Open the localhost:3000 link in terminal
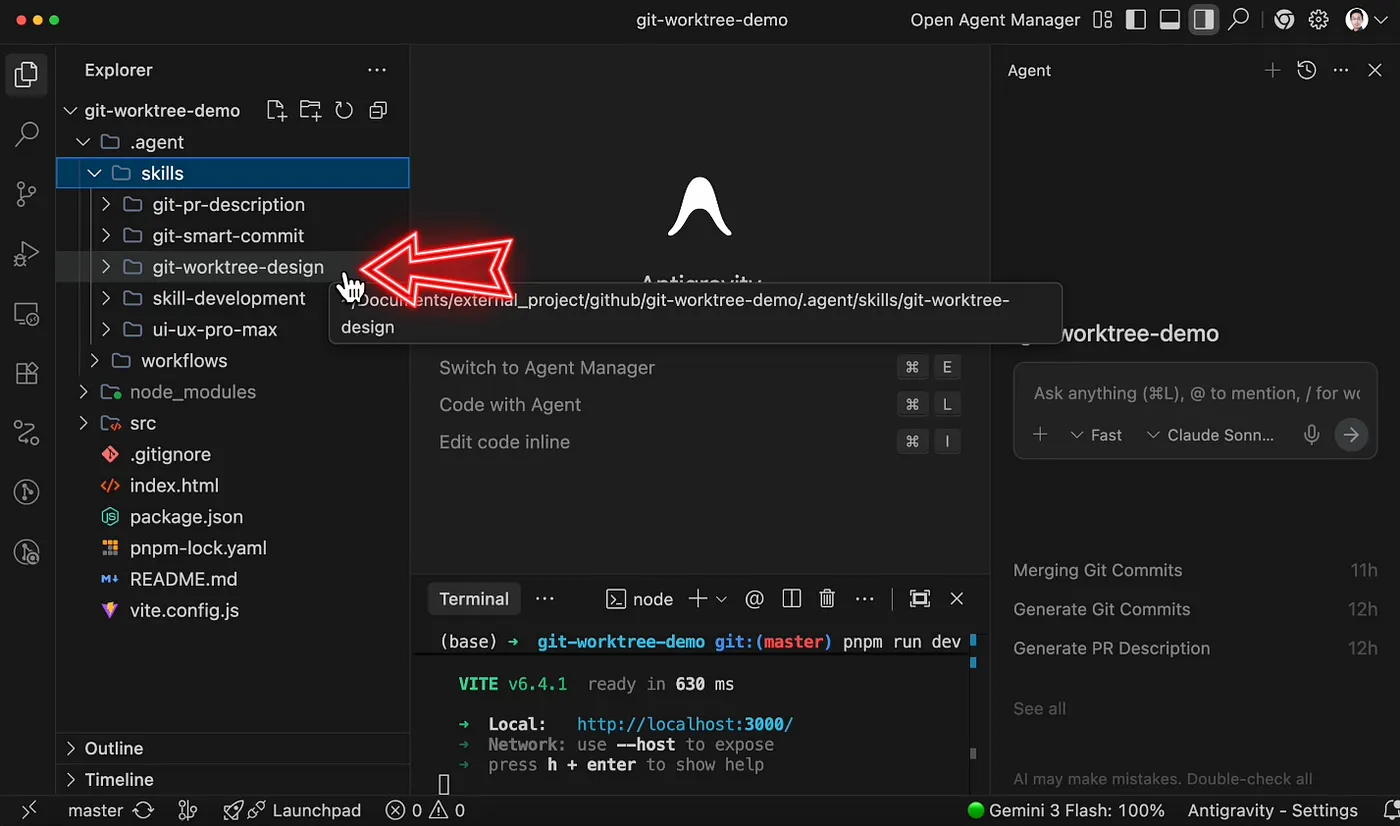This screenshot has height=826, width=1400. pyautogui.click(x=685, y=724)
